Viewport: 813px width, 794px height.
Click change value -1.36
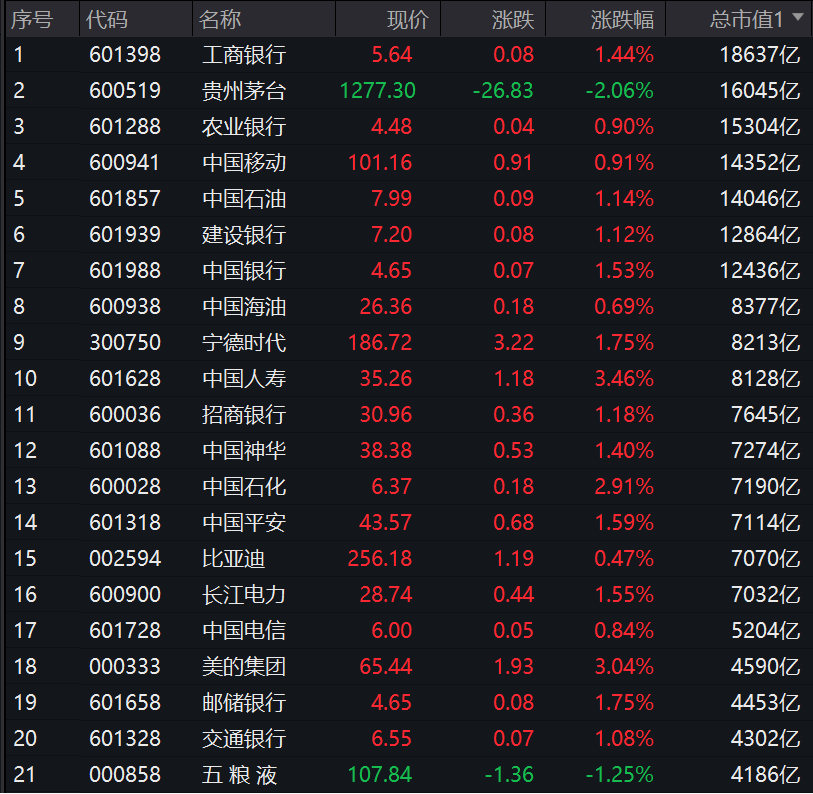click(509, 775)
